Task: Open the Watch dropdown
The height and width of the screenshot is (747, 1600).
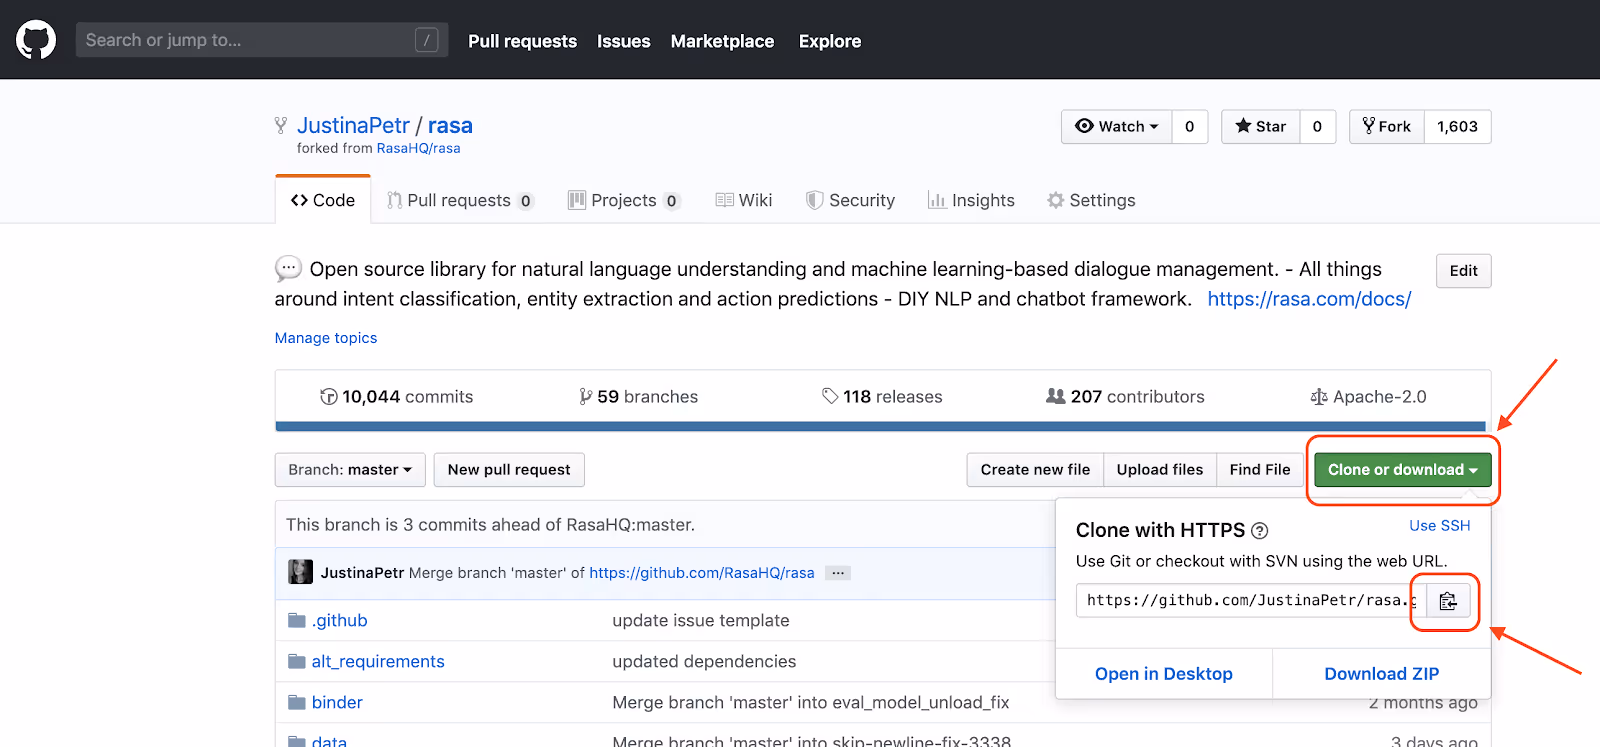Action: [x=1116, y=126]
